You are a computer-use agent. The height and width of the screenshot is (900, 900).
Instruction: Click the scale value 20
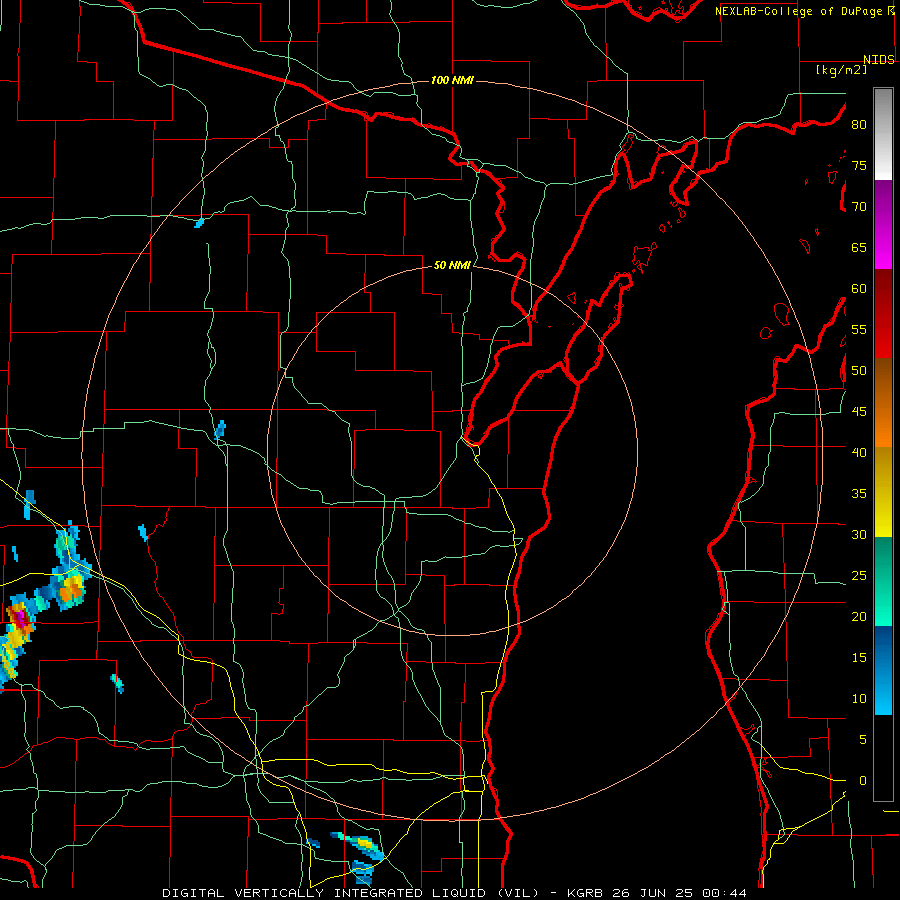[x=859, y=616]
